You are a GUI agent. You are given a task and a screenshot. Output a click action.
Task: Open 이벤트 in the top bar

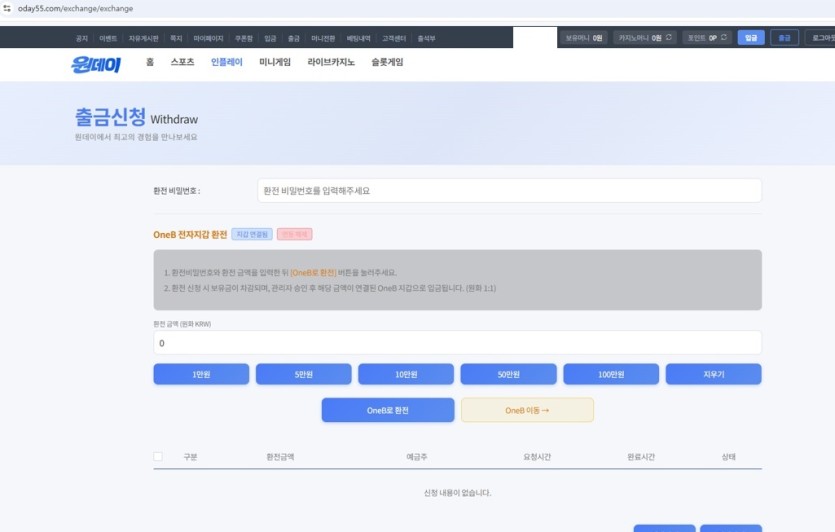coord(108,38)
